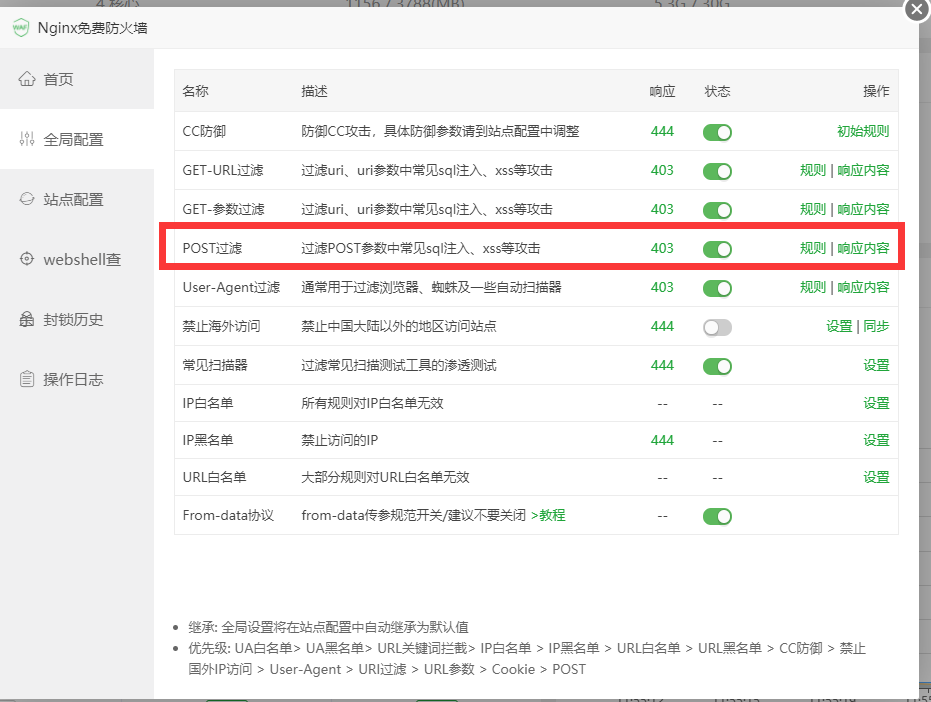Click the 444 response code for IP黑名单
931x702 pixels.
(x=662, y=440)
